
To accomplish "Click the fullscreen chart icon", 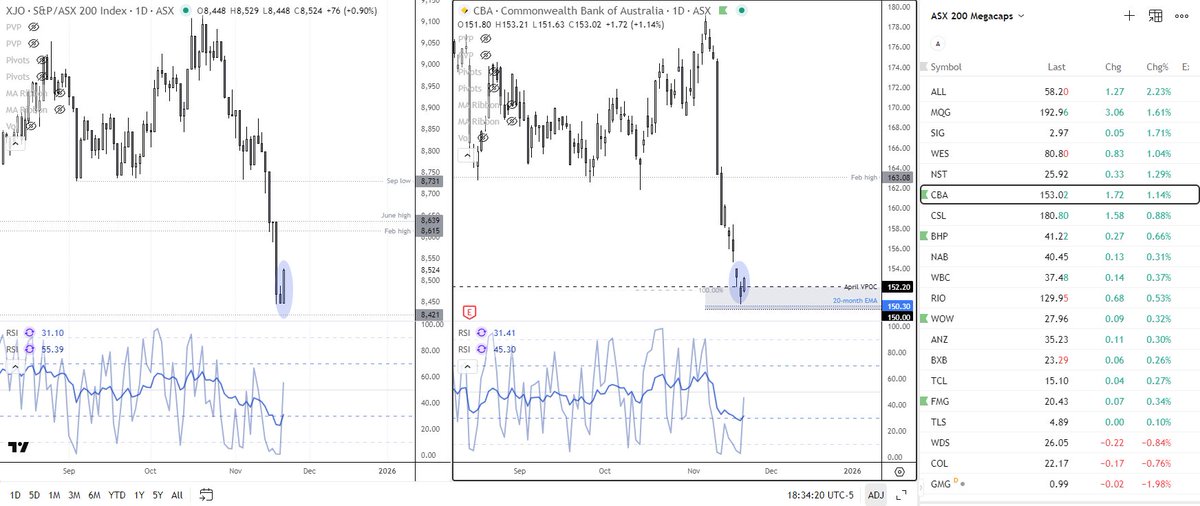I will pos(902,494).
